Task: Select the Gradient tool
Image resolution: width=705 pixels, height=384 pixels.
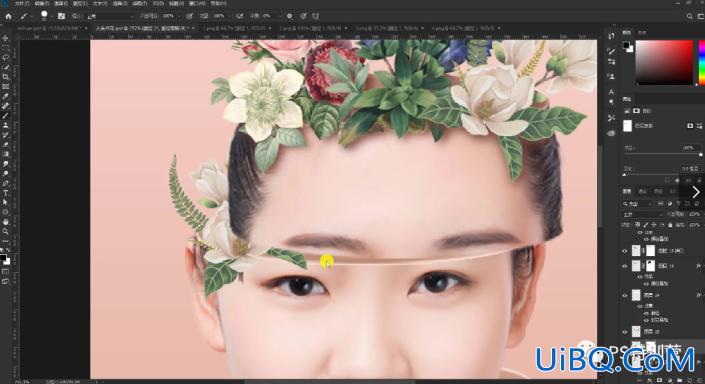Action: point(5,154)
